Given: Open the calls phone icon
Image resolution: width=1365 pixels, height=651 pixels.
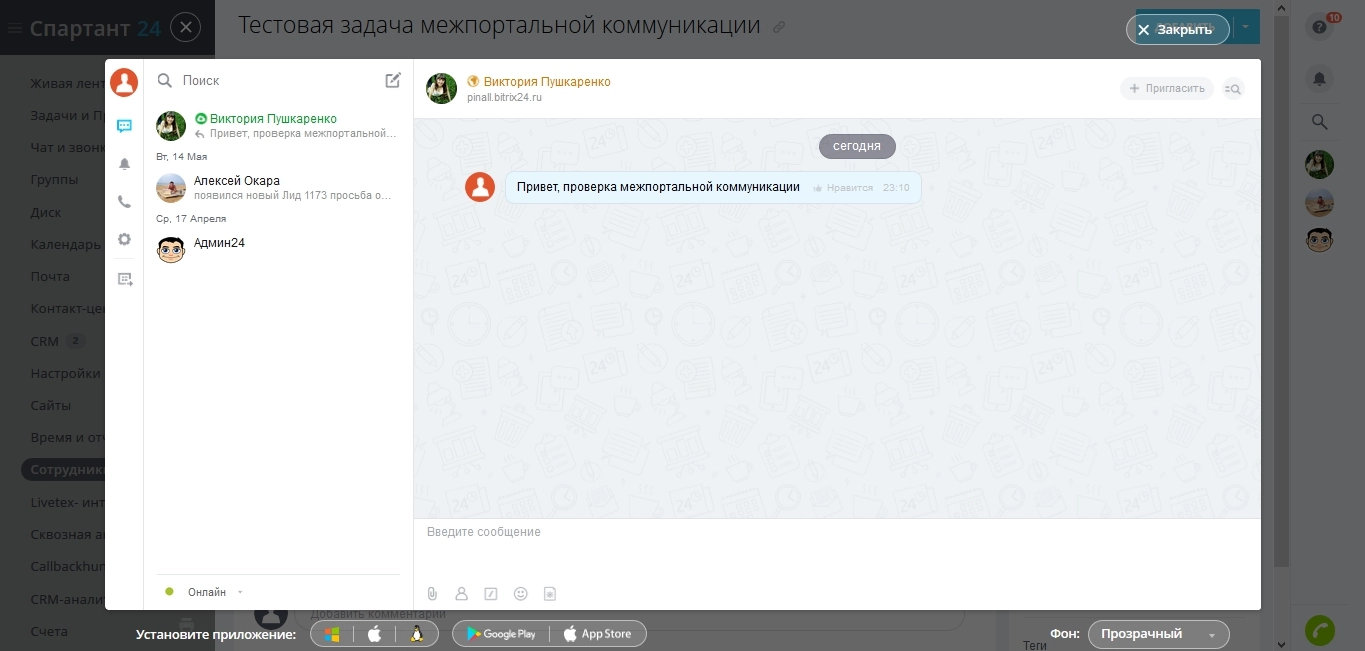Looking at the screenshot, I should click(x=124, y=201).
